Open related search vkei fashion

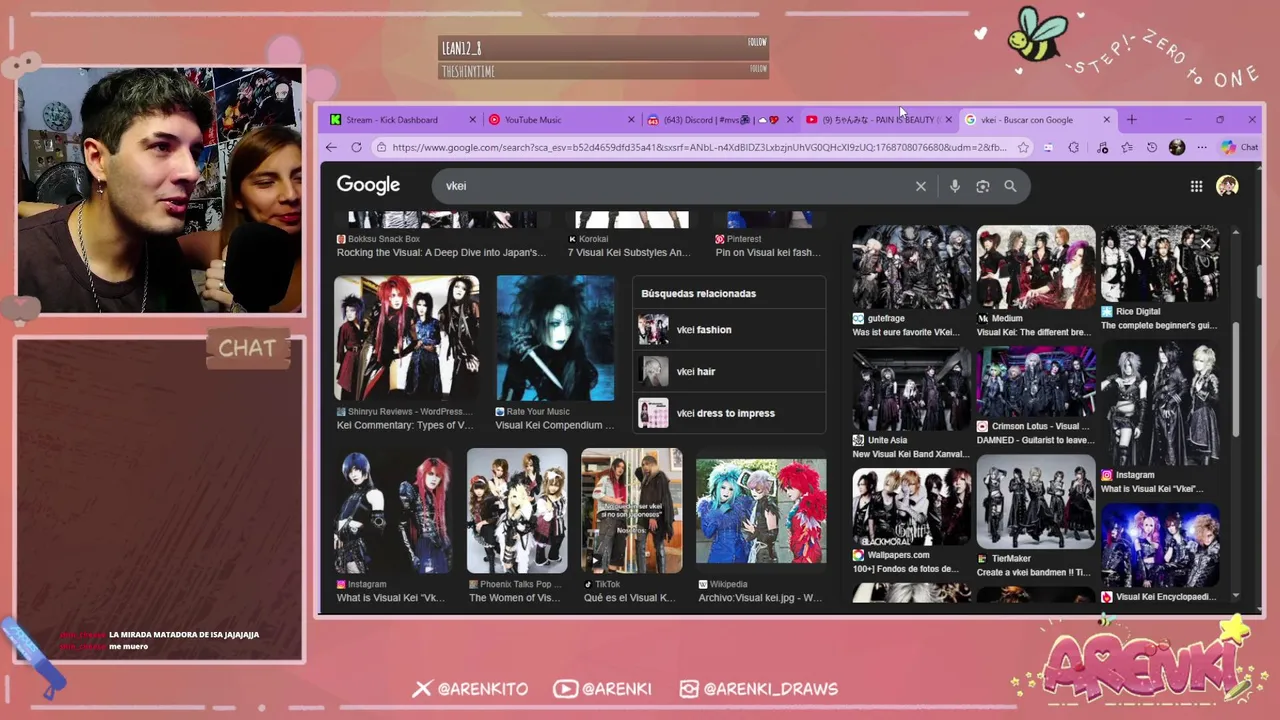click(730, 330)
